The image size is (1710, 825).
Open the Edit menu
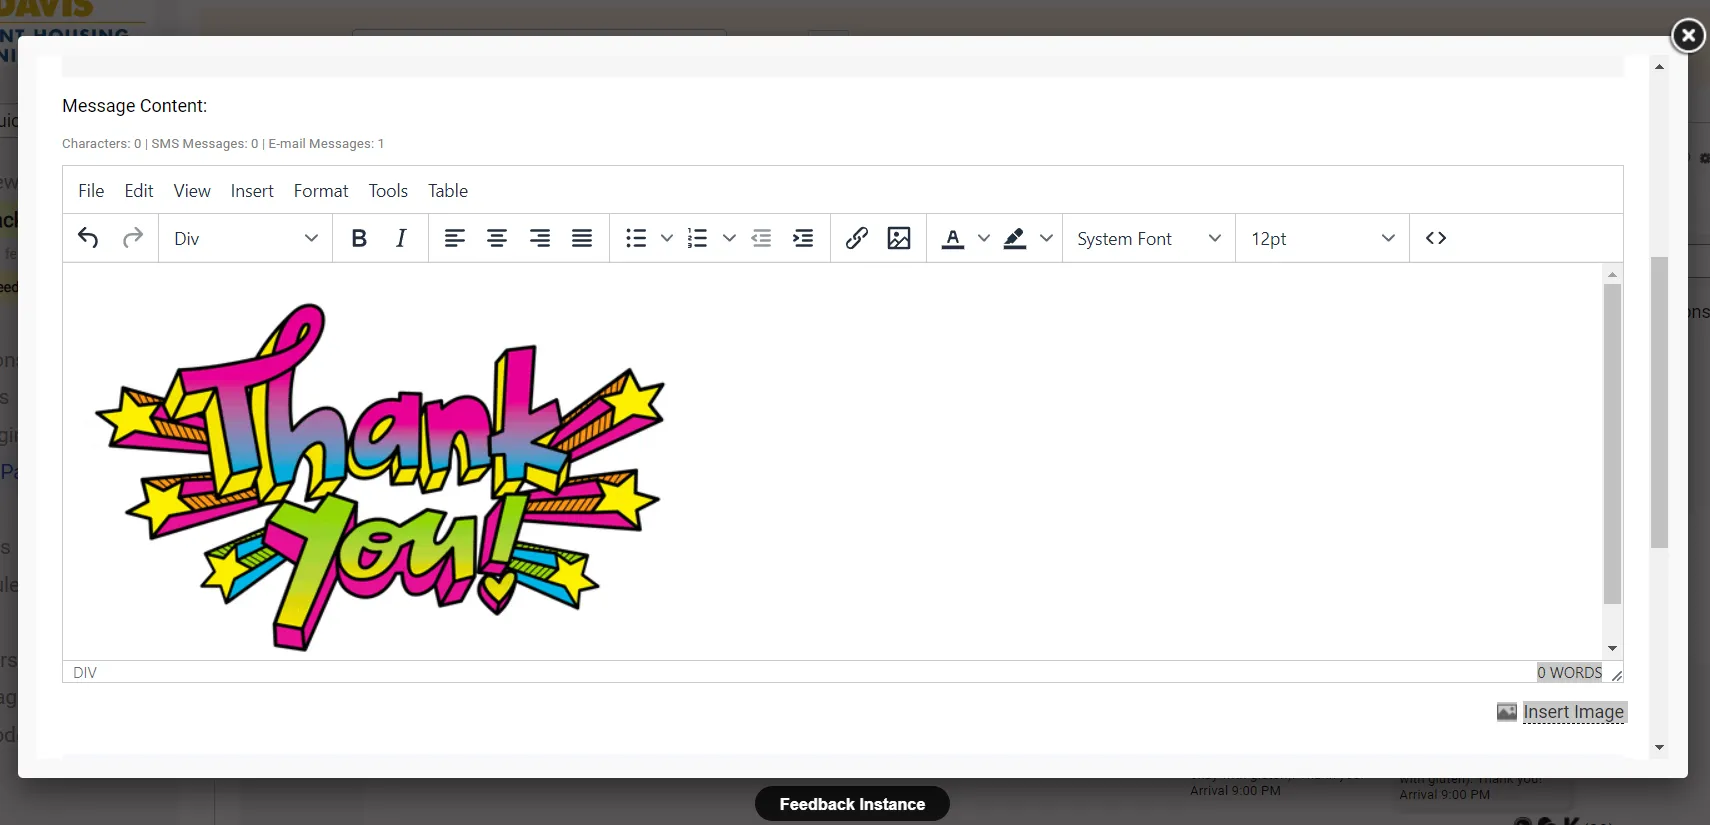point(139,191)
